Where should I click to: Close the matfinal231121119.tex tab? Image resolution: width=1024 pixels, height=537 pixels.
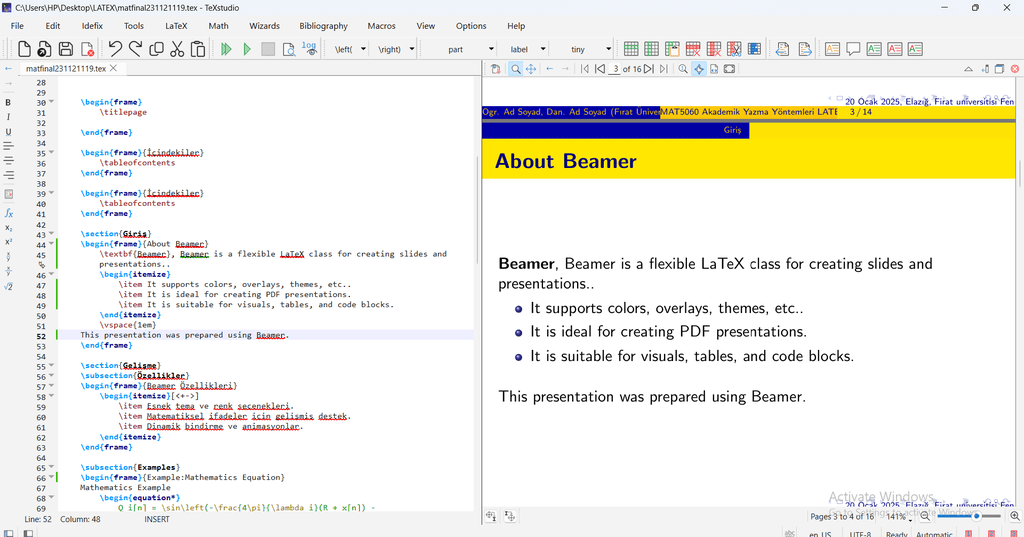[x=114, y=68]
